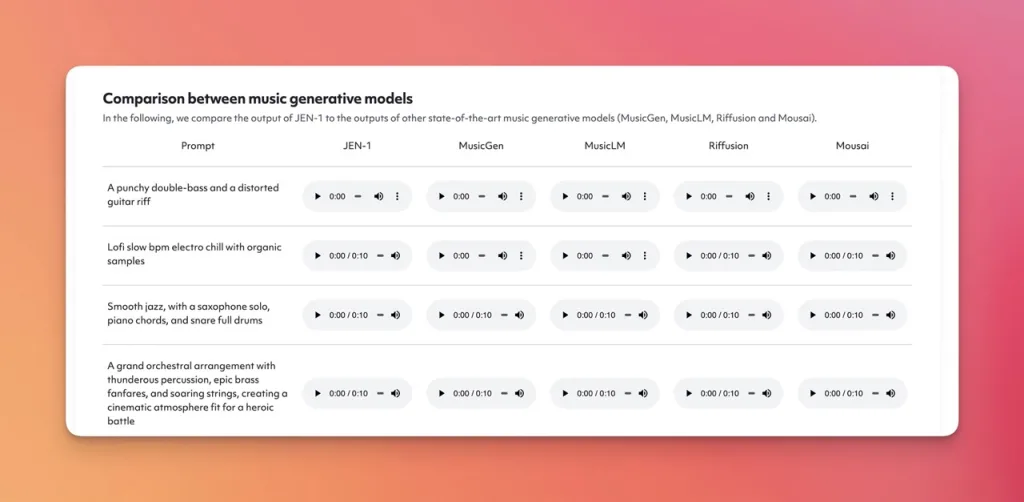Mute Mousai player in the grand orchestral row
The height and width of the screenshot is (502, 1024).
(891, 394)
